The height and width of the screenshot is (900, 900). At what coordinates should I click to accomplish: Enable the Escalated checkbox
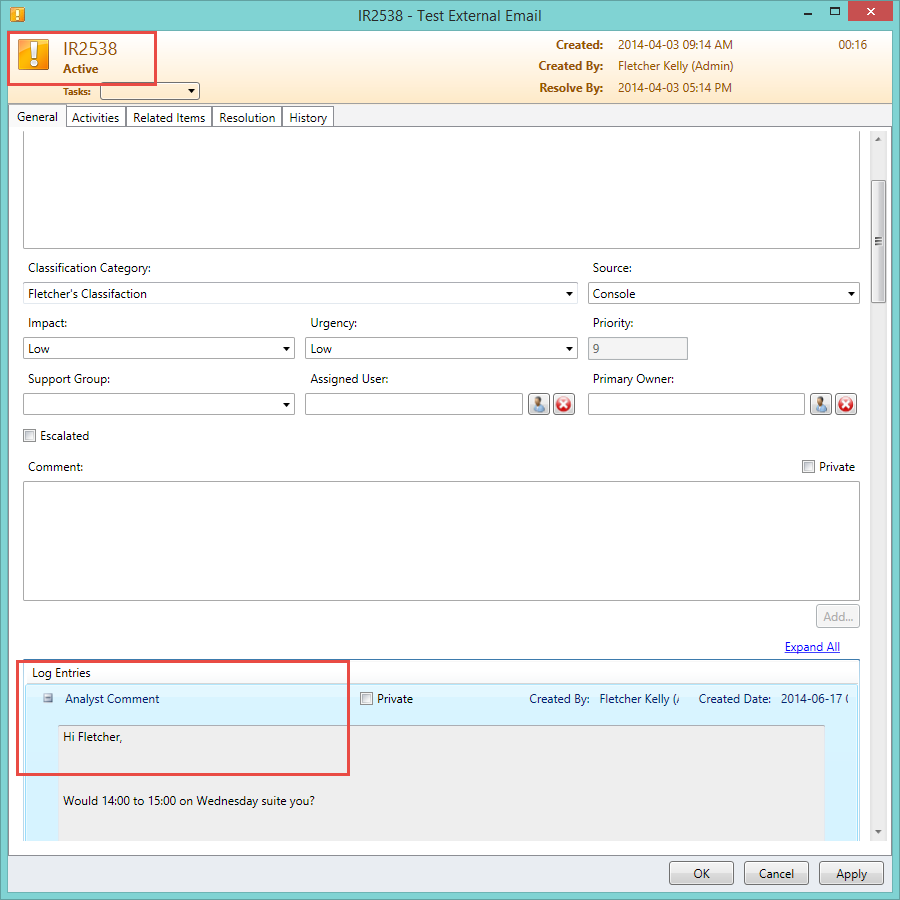pyautogui.click(x=30, y=436)
